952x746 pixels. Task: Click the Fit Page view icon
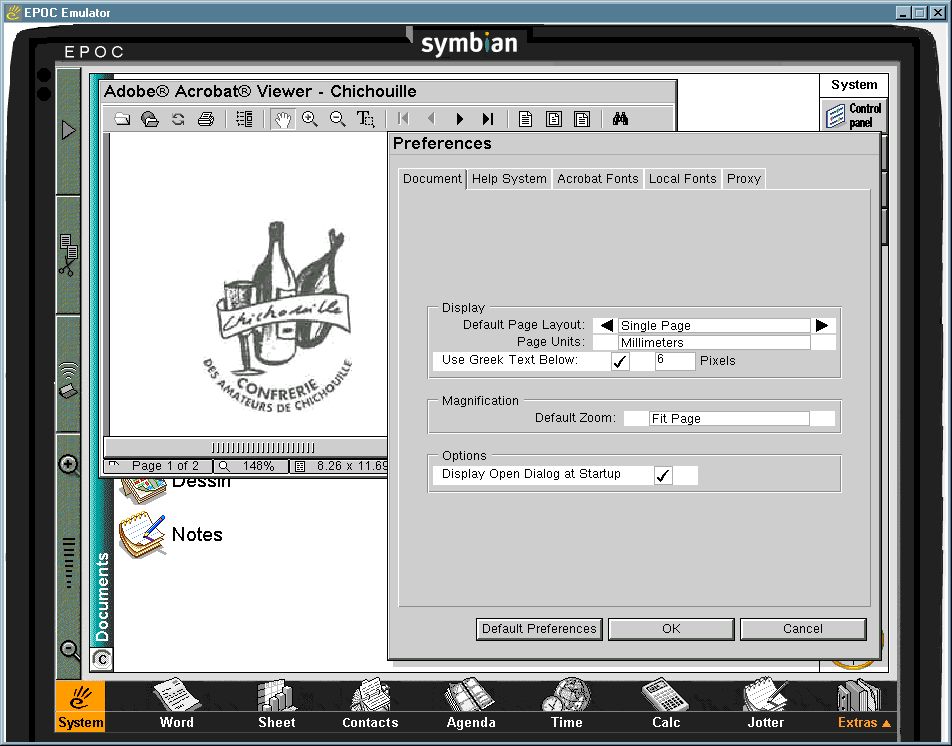pos(554,119)
